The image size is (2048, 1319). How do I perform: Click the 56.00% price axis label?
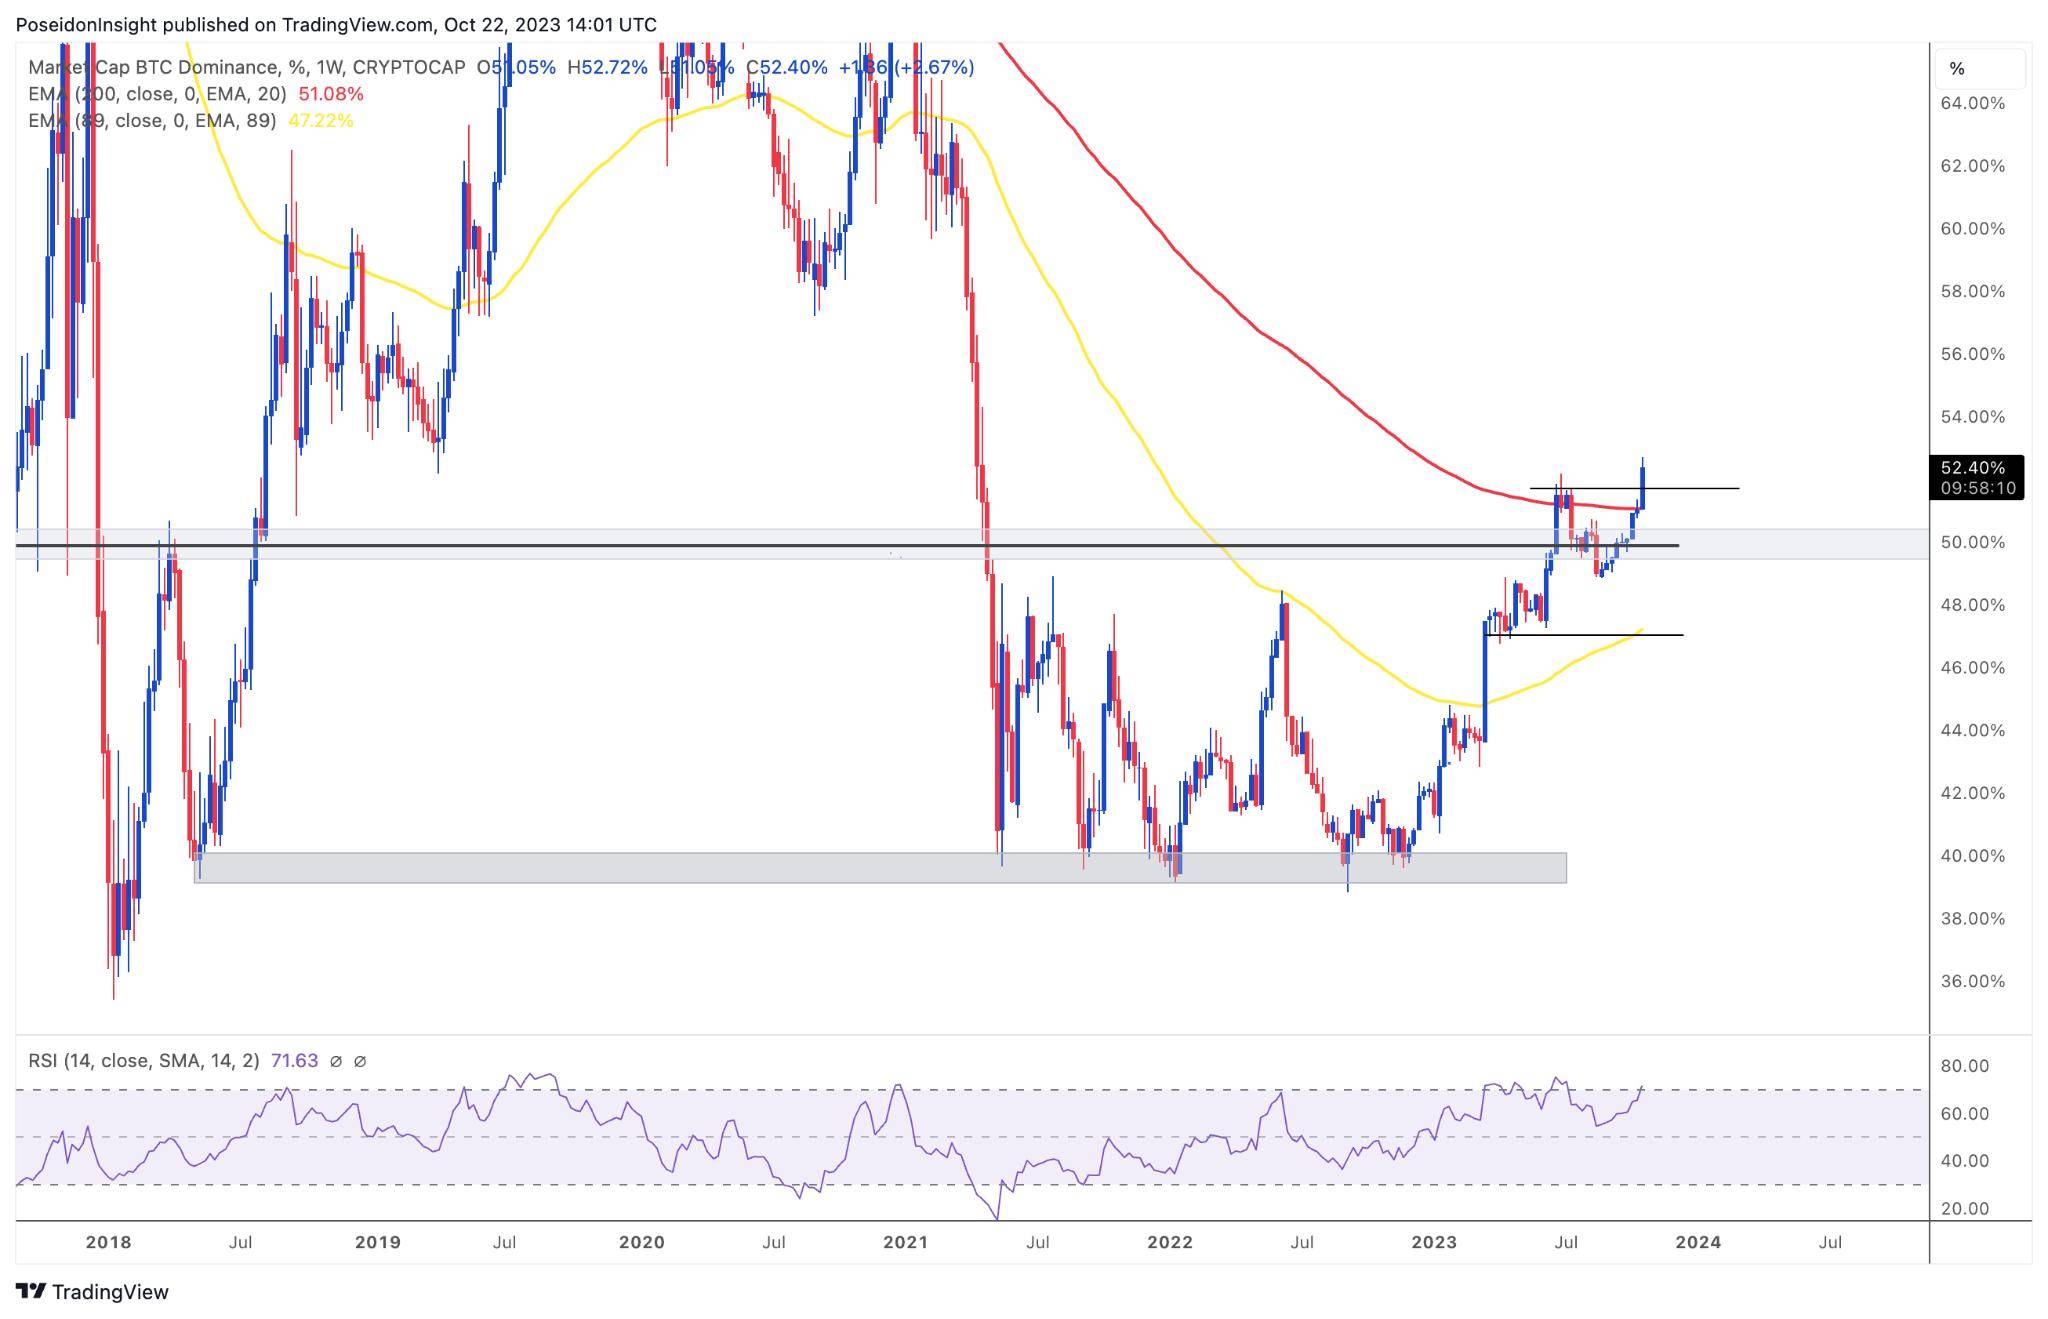pyautogui.click(x=1972, y=354)
